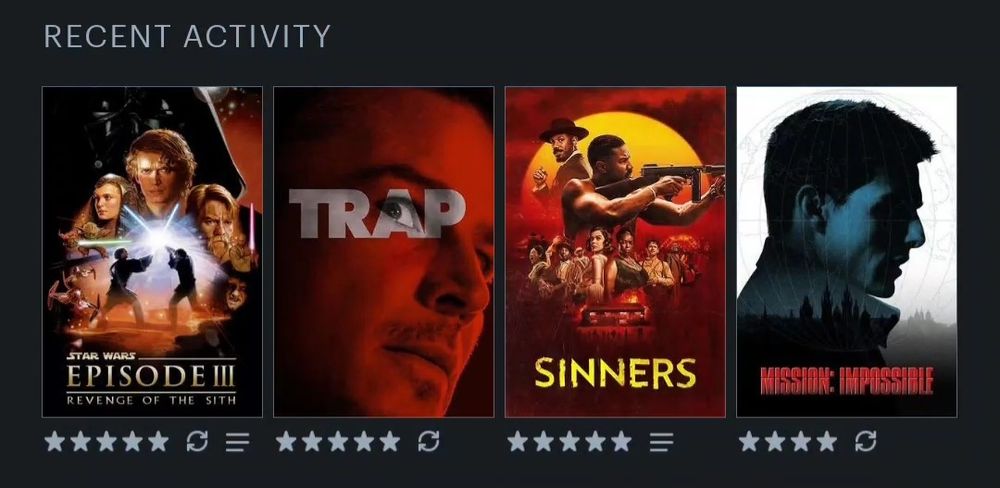Click the REVENGE OF THE SITH text on the poster

[151, 400]
